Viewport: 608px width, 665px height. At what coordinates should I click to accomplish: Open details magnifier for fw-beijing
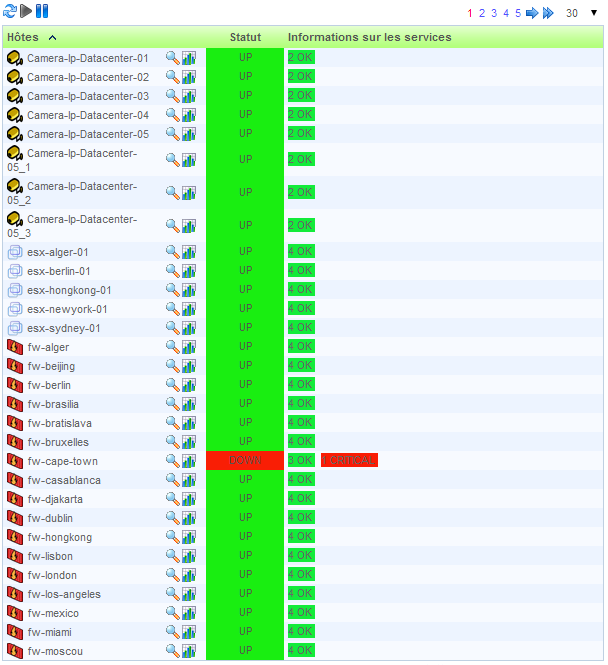[172, 366]
